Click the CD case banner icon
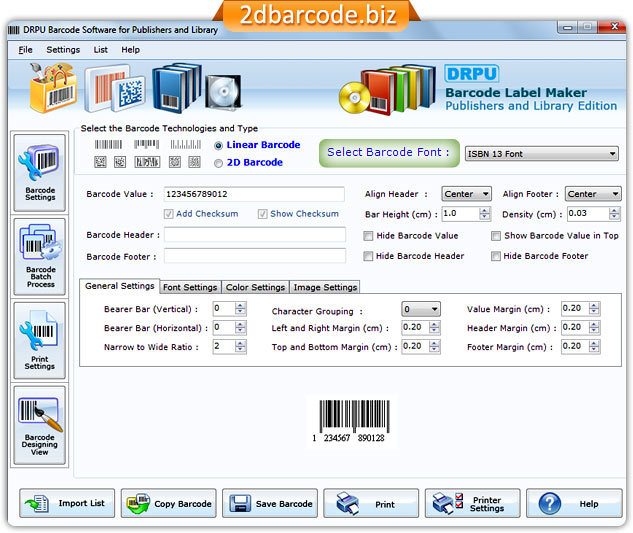Image resolution: width=633 pixels, height=533 pixels. [x=223, y=92]
